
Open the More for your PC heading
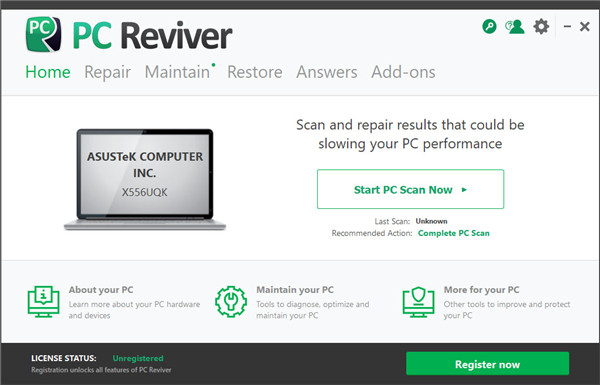click(481, 290)
